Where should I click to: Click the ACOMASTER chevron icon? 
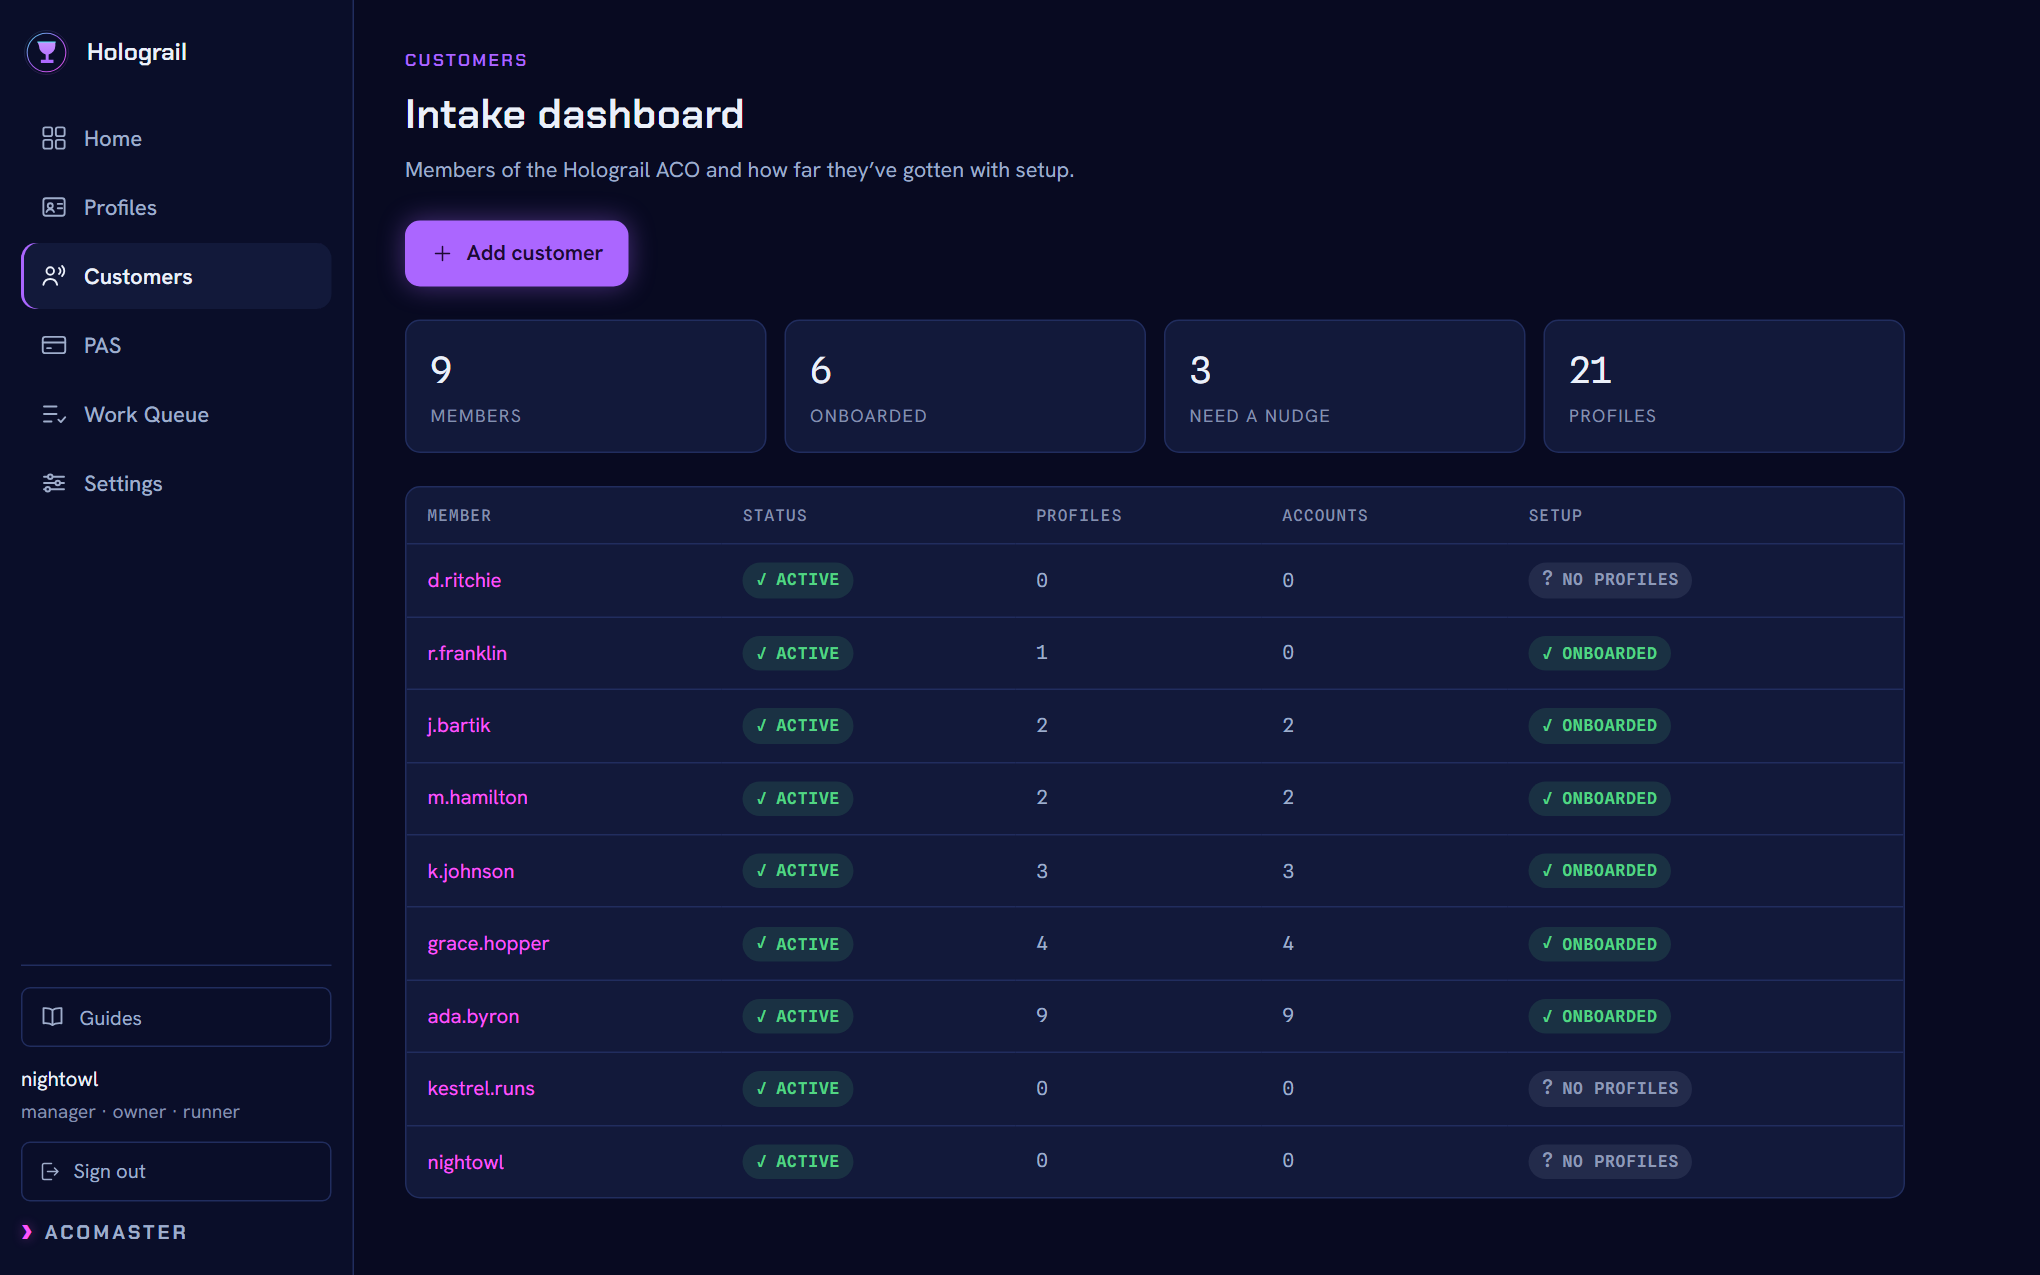27,1232
